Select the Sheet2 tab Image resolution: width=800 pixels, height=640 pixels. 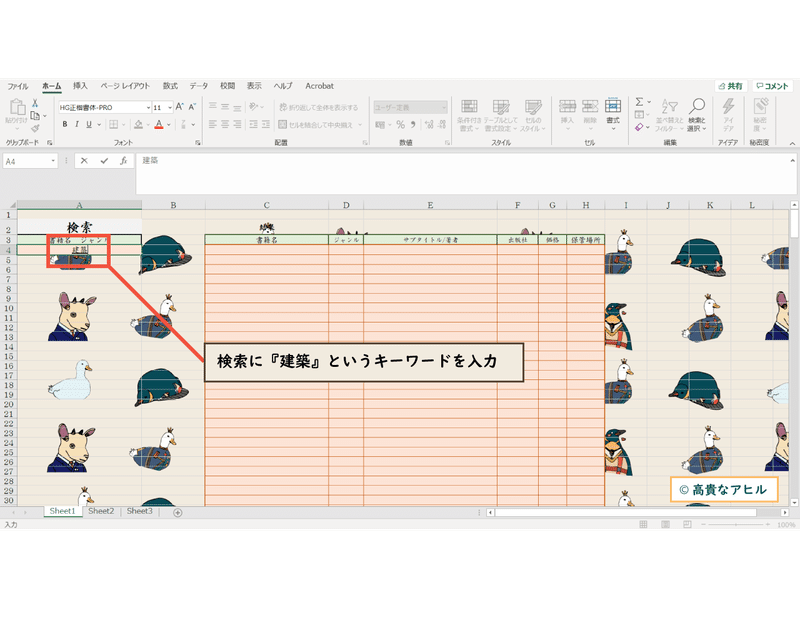pyautogui.click(x=104, y=508)
